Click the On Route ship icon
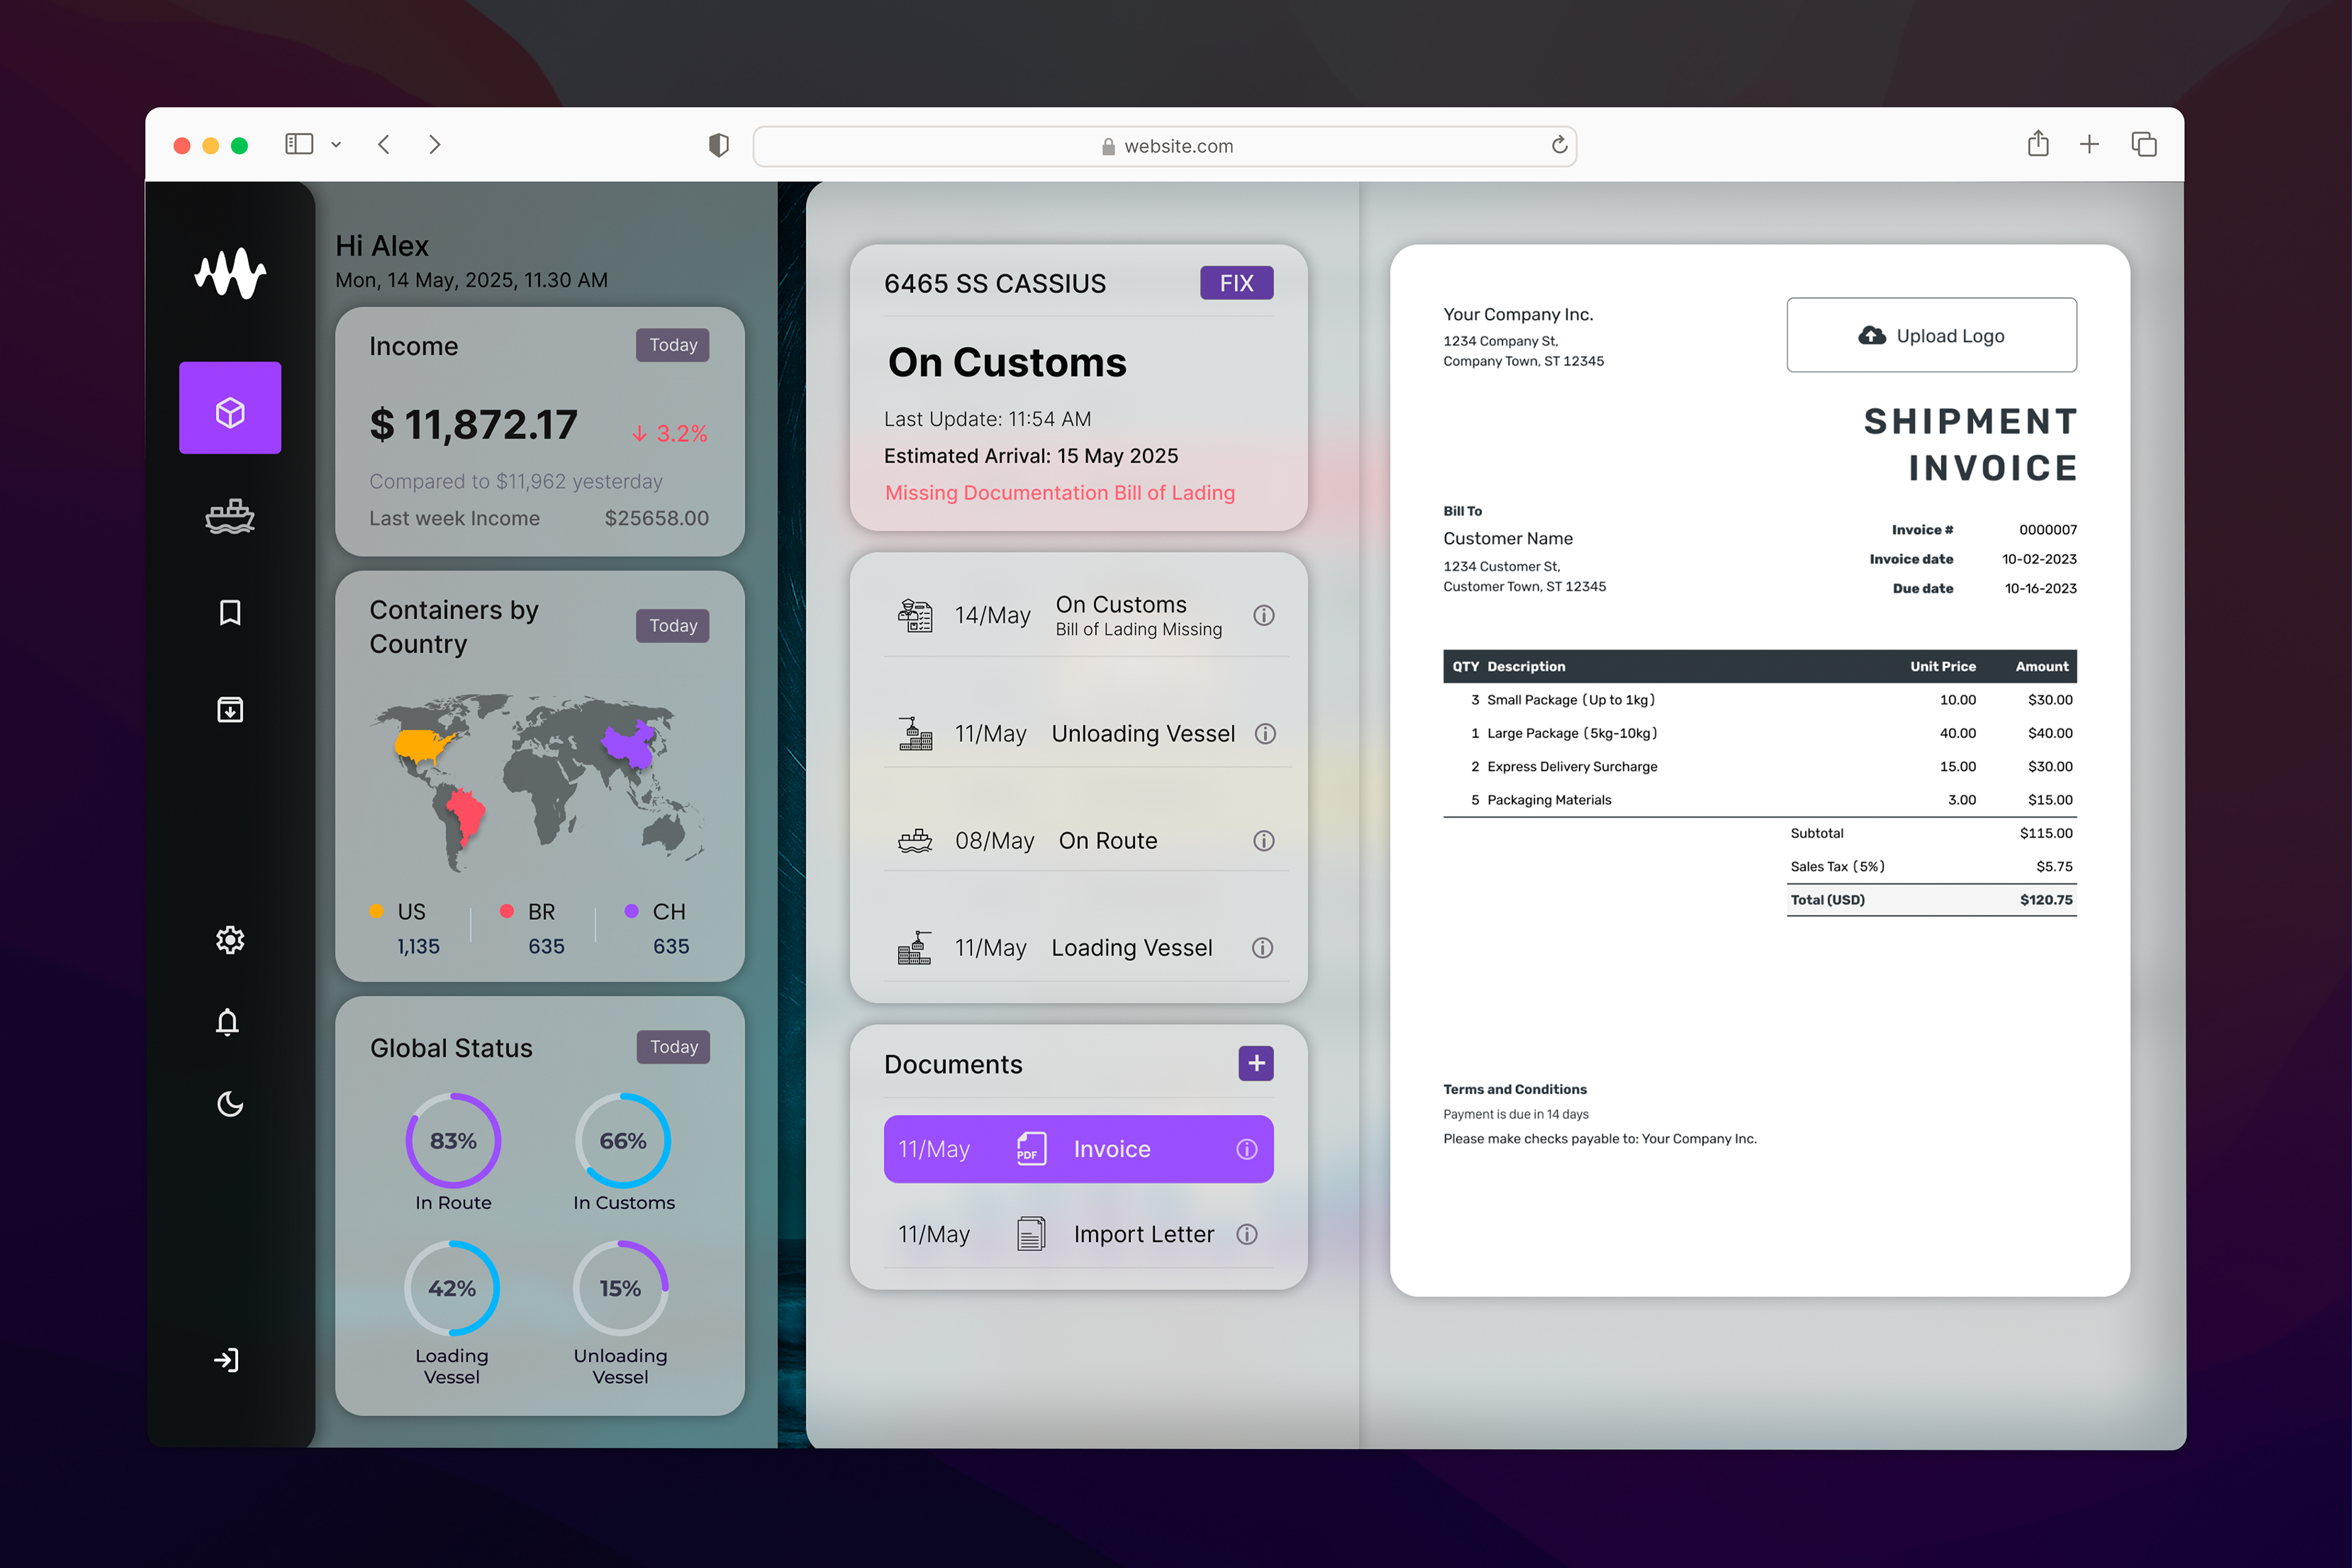This screenshot has height=1568, width=2352. pyautogui.click(x=915, y=841)
